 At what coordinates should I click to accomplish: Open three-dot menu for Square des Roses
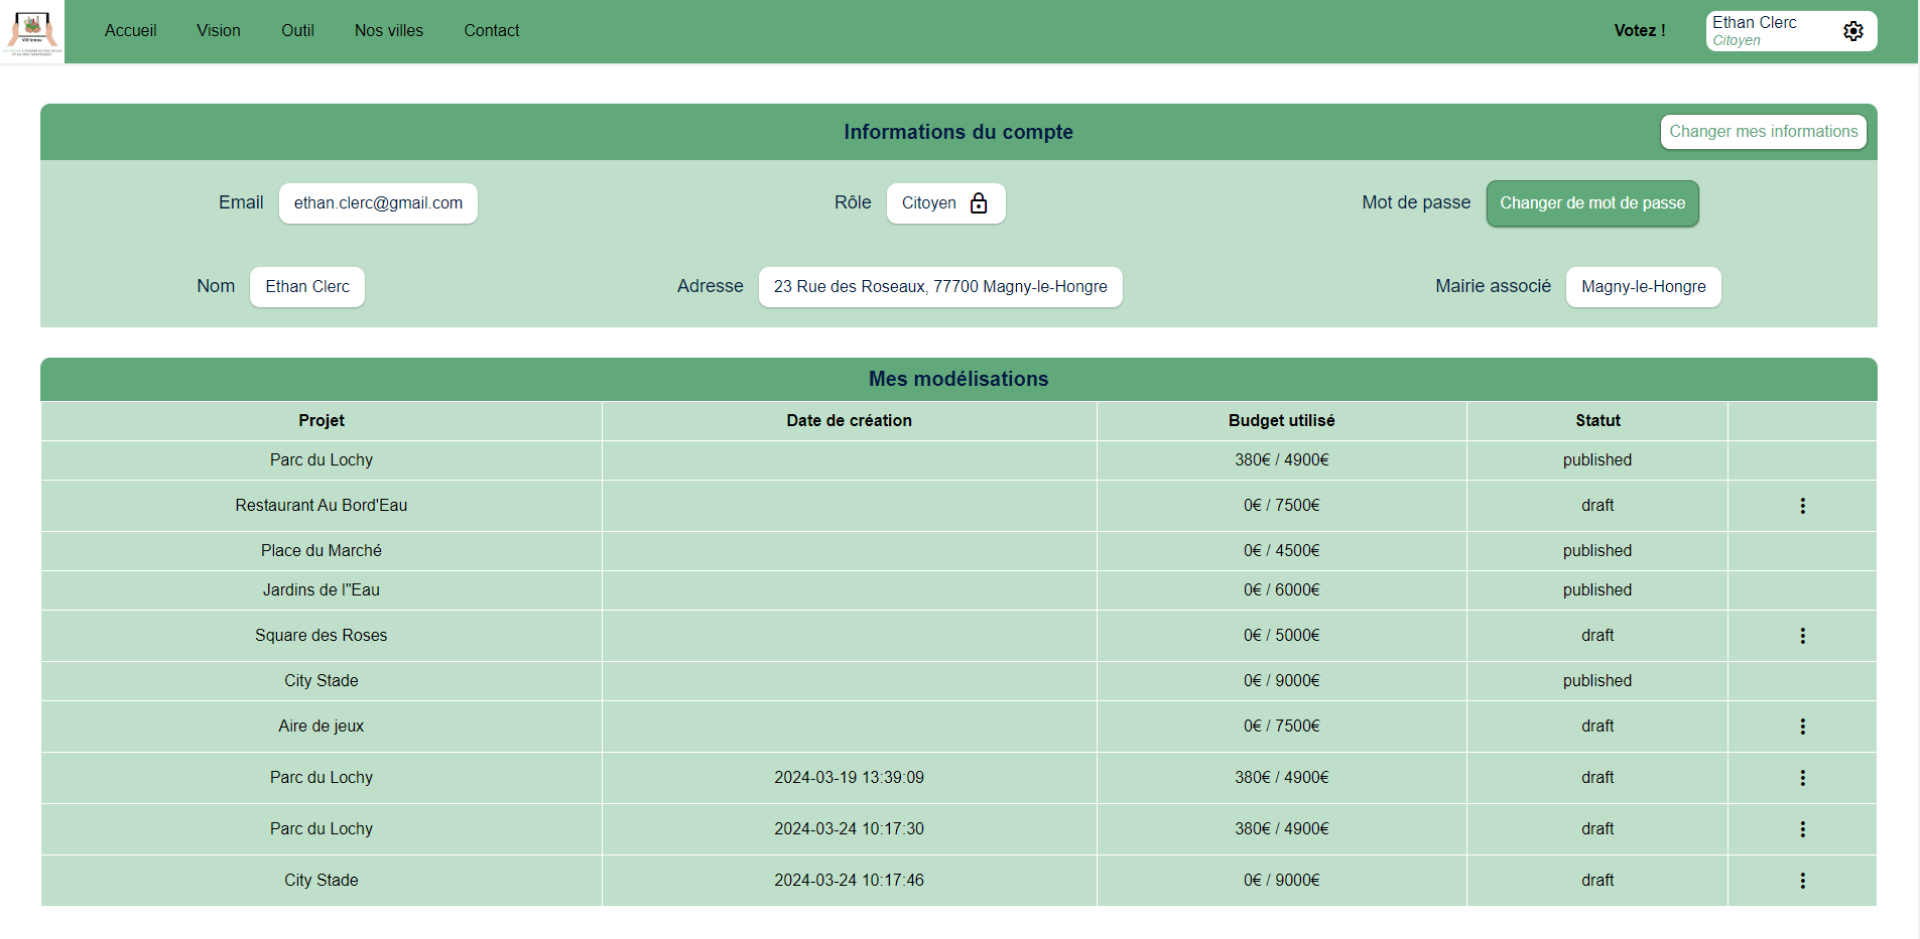pos(1802,636)
